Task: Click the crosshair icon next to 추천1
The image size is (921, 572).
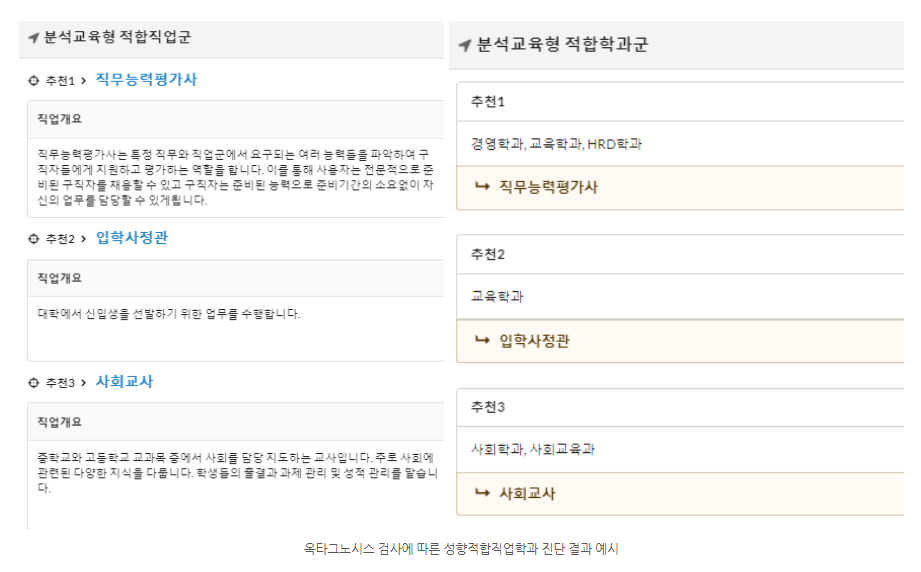Action: (33, 81)
